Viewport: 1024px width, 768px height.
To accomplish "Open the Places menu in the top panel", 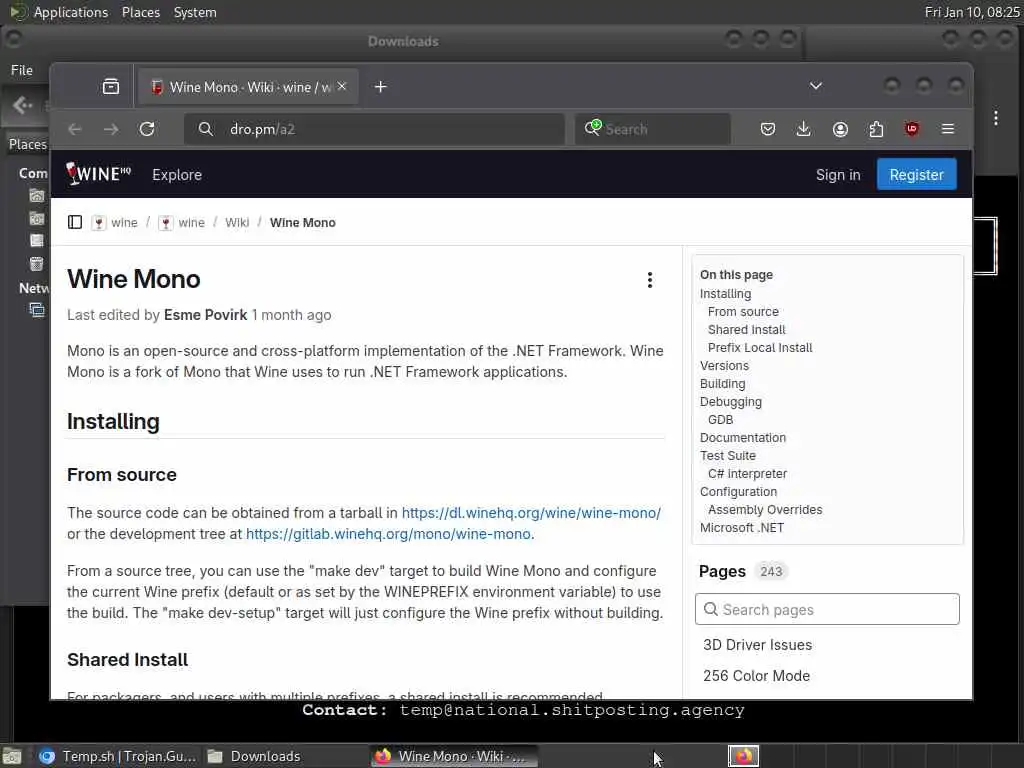I will pyautogui.click(x=141, y=12).
